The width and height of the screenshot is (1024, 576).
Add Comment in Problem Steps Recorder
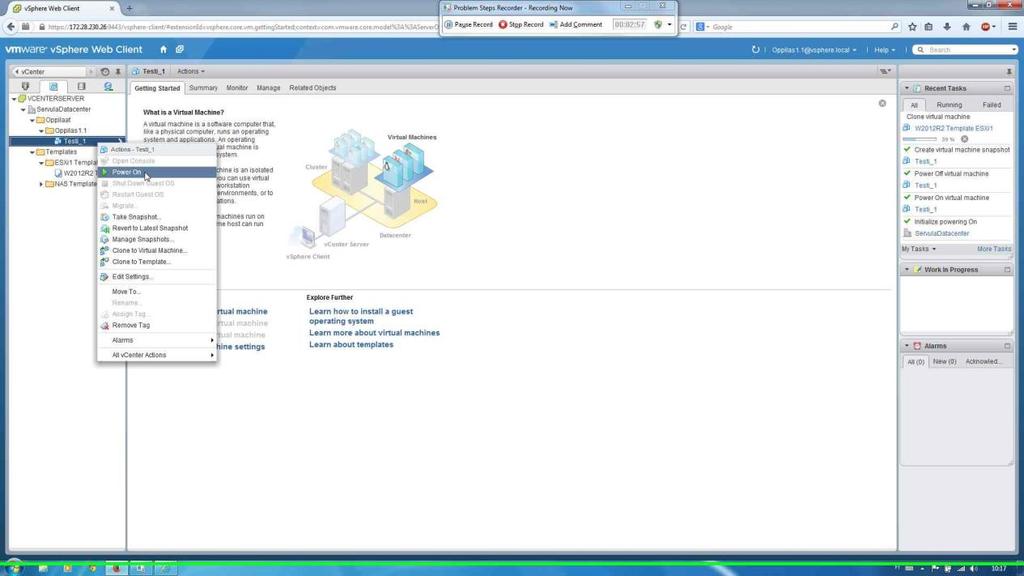pos(575,25)
